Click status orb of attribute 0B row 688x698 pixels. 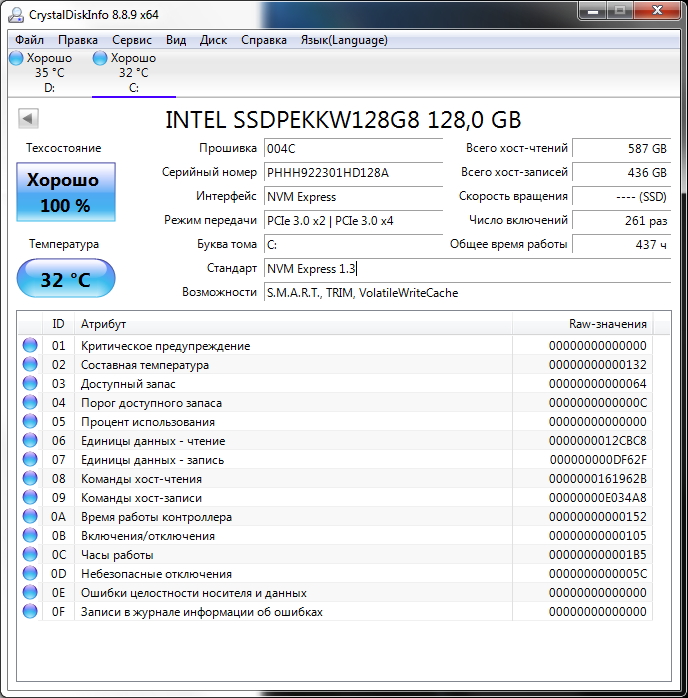point(30,536)
